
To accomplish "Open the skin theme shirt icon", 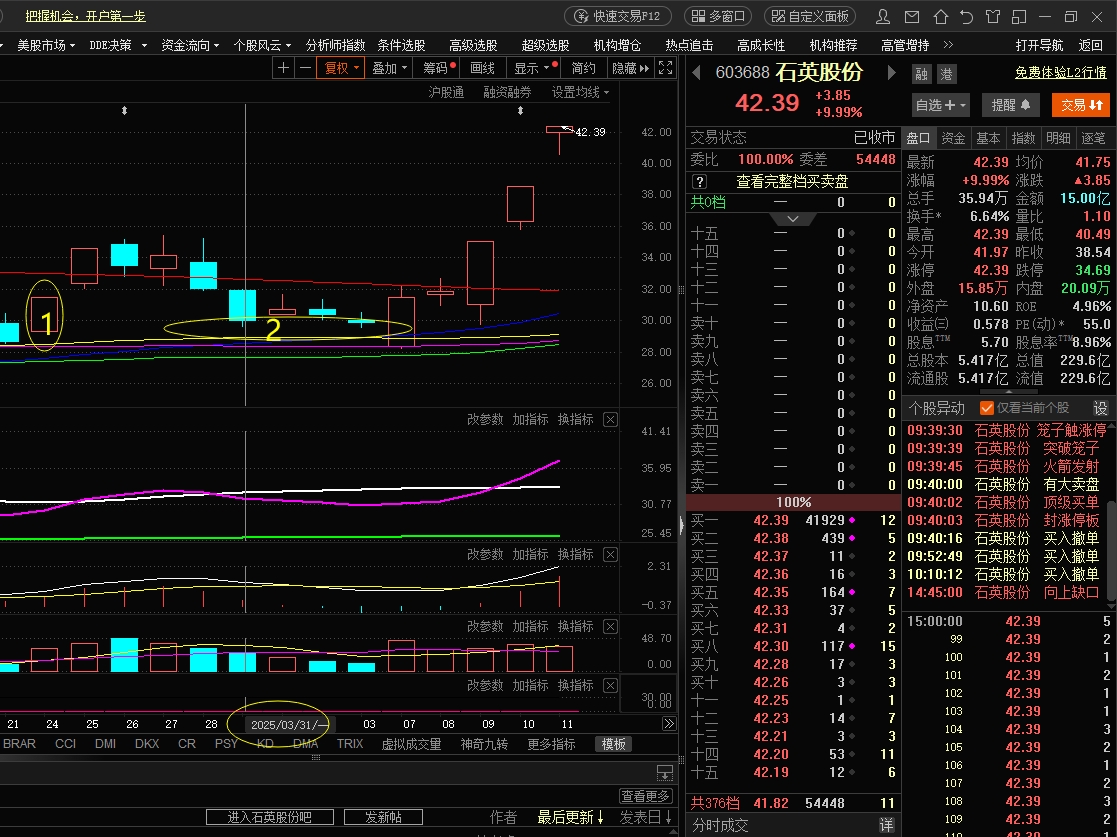I will 993,16.
